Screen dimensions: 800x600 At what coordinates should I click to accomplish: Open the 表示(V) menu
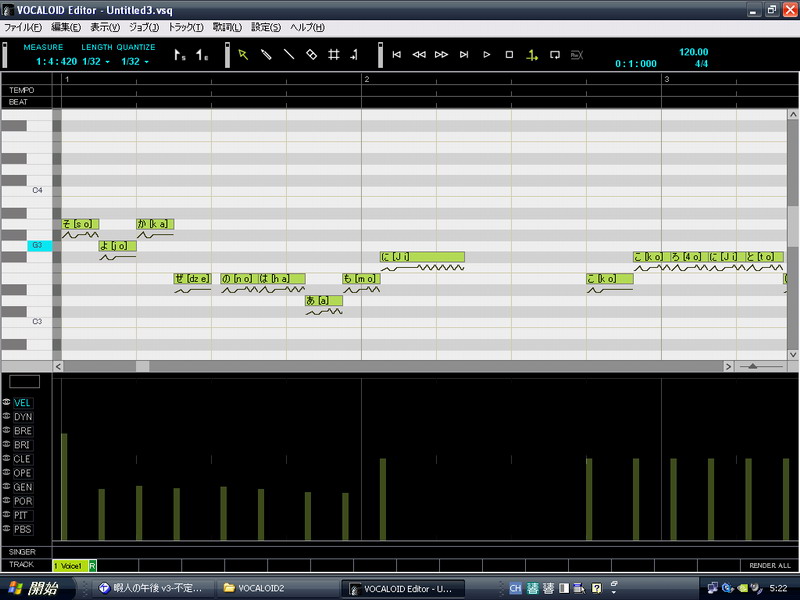tap(105, 28)
